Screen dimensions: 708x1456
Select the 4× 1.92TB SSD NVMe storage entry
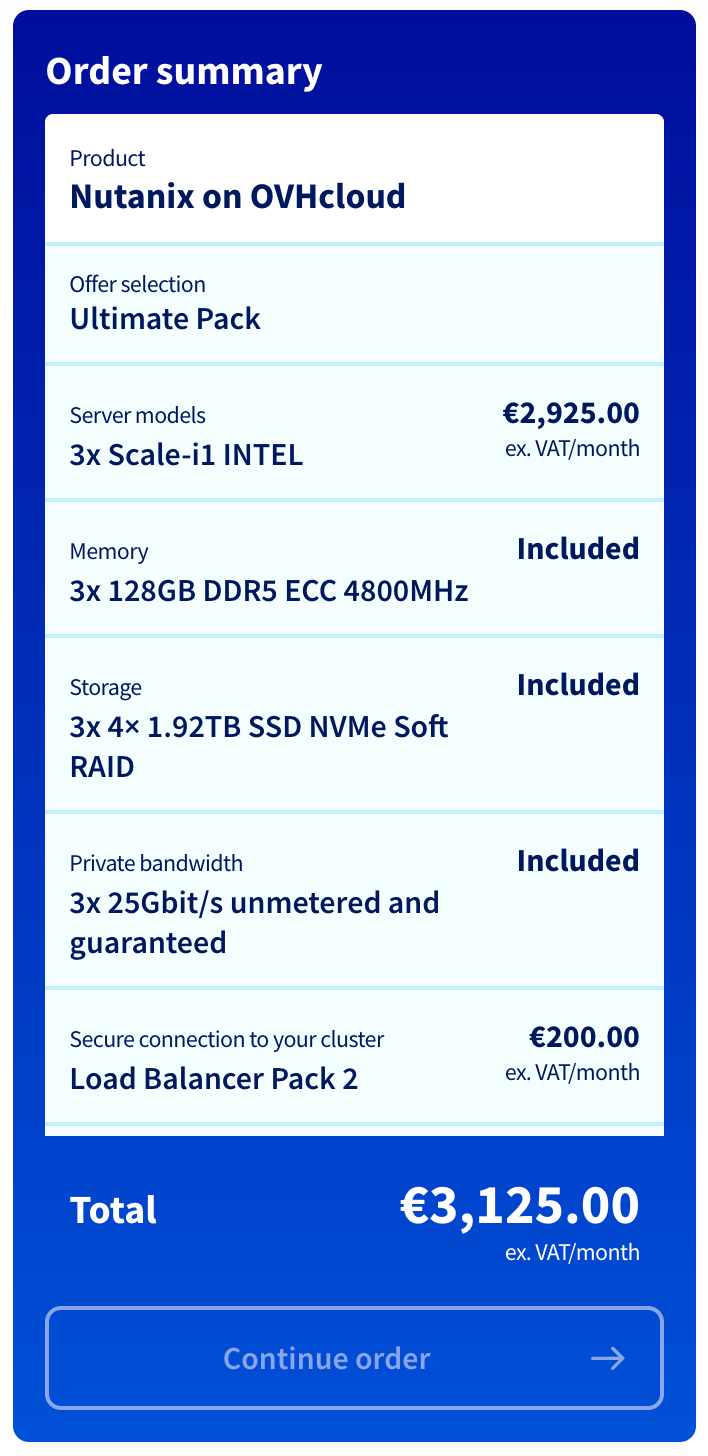coord(259,746)
